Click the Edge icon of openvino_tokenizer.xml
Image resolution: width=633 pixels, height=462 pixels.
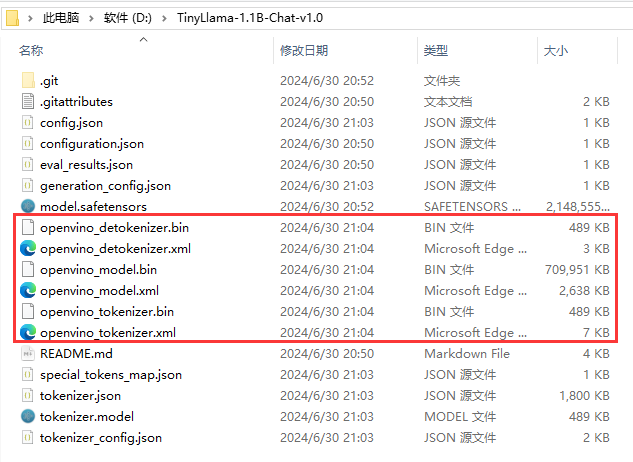click(28, 332)
